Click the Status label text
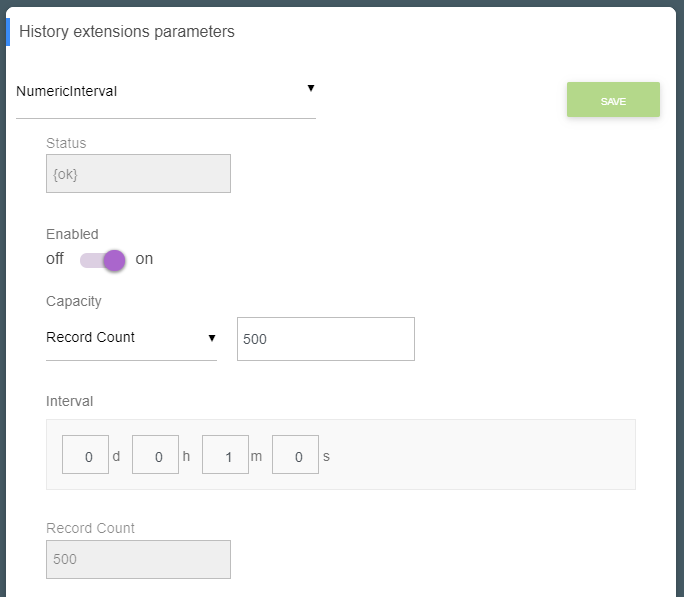The image size is (684, 597). click(x=66, y=143)
